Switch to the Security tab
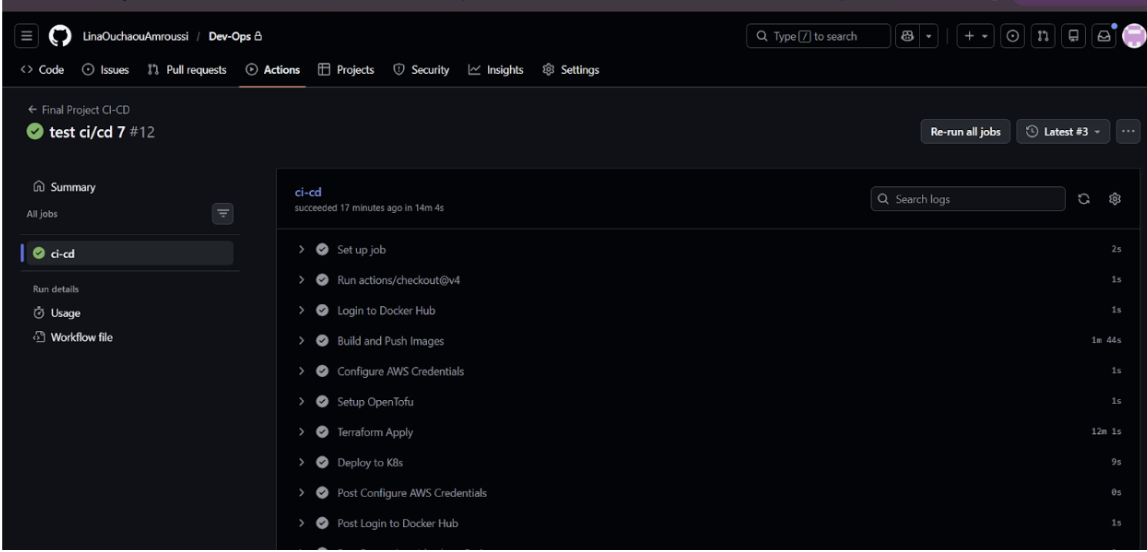This screenshot has width=1147, height=552. click(x=421, y=70)
